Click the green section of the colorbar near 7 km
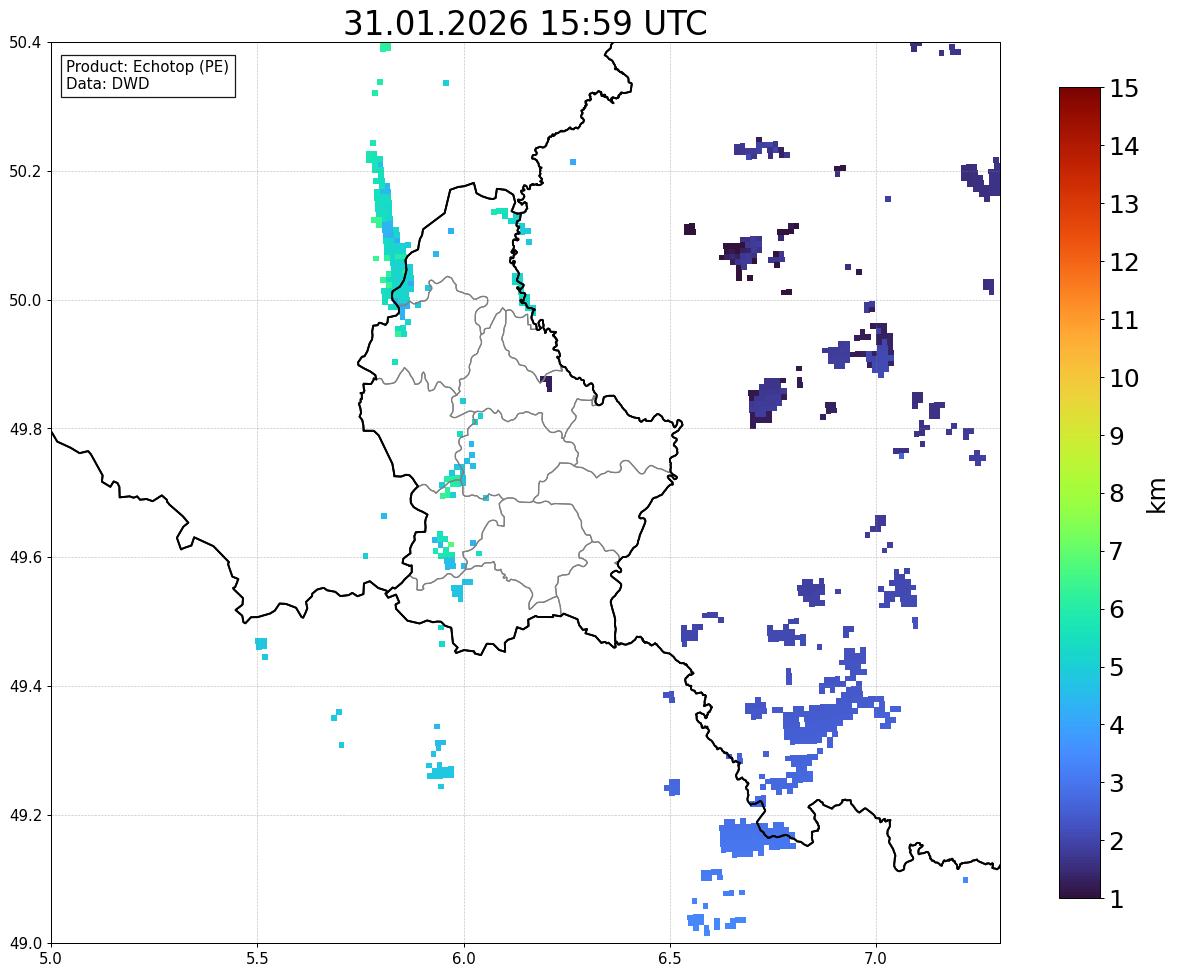The height and width of the screenshot is (976, 1178). point(1080,551)
